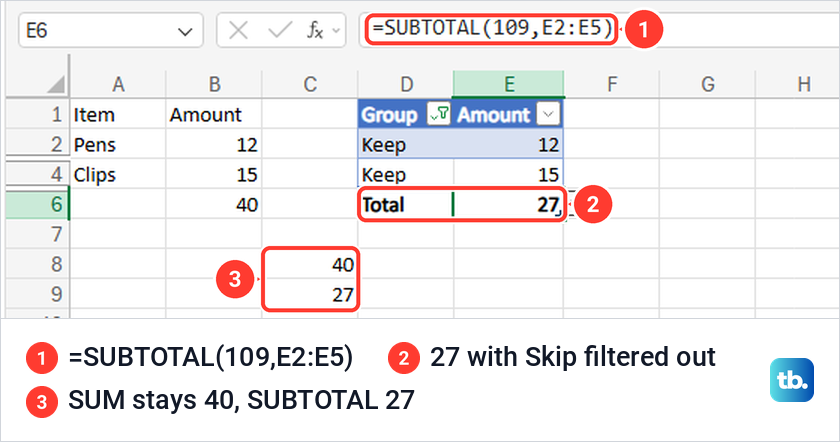Image resolution: width=840 pixels, height=442 pixels.
Task: Select cell B2 with value 12
Action: (x=214, y=144)
